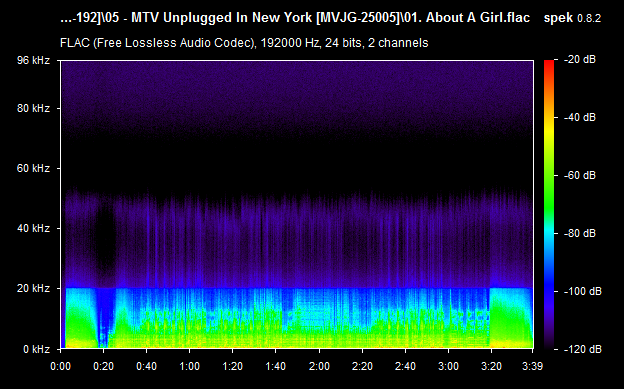Click the -20 dB legend label
624x389 pixels.
click(x=580, y=60)
